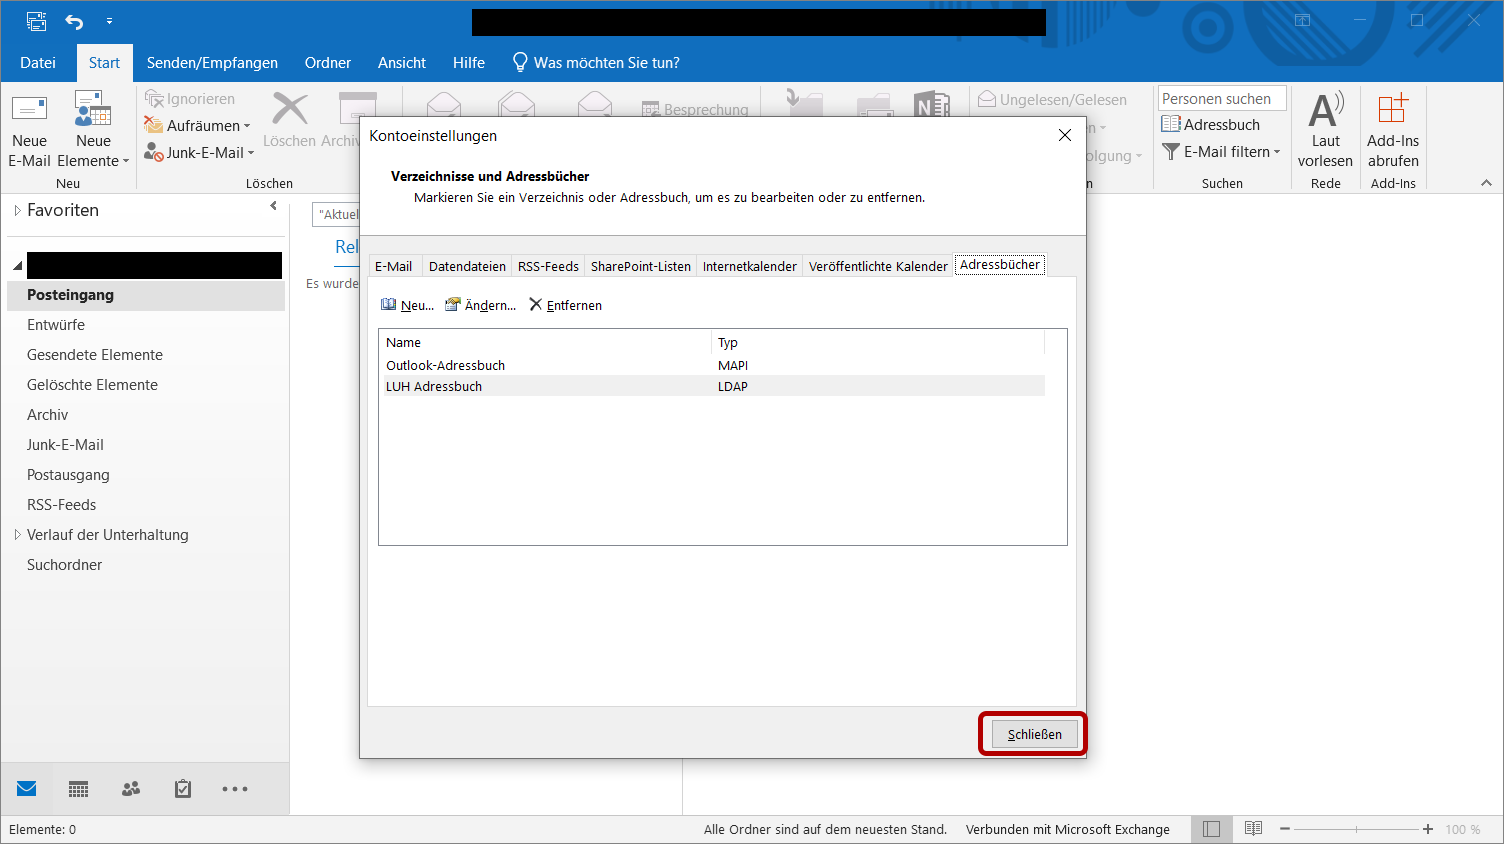The width and height of the screenshot is (1504, 844).
Task: Open the Adressbuch from ribbon
Action: click(x=1211, y=125)
